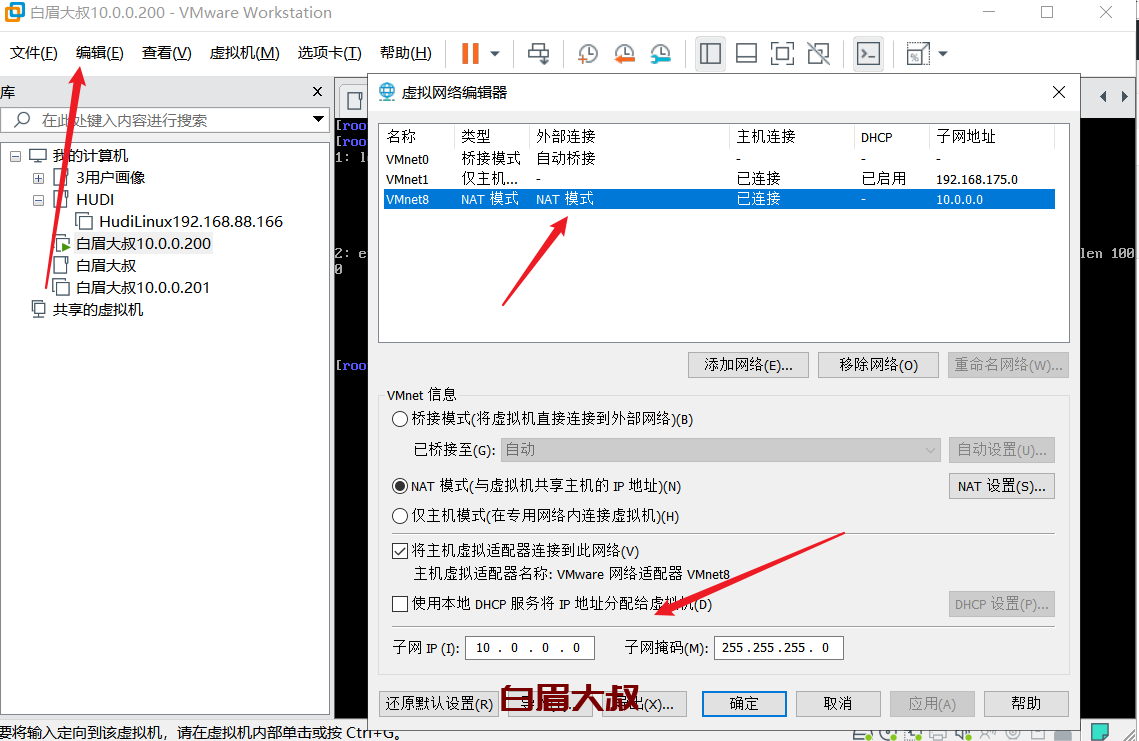Open the 虚拟机(M) menu
This screenshot has height=741, width=1139.
pyautogui.click(x=244, y=53)
